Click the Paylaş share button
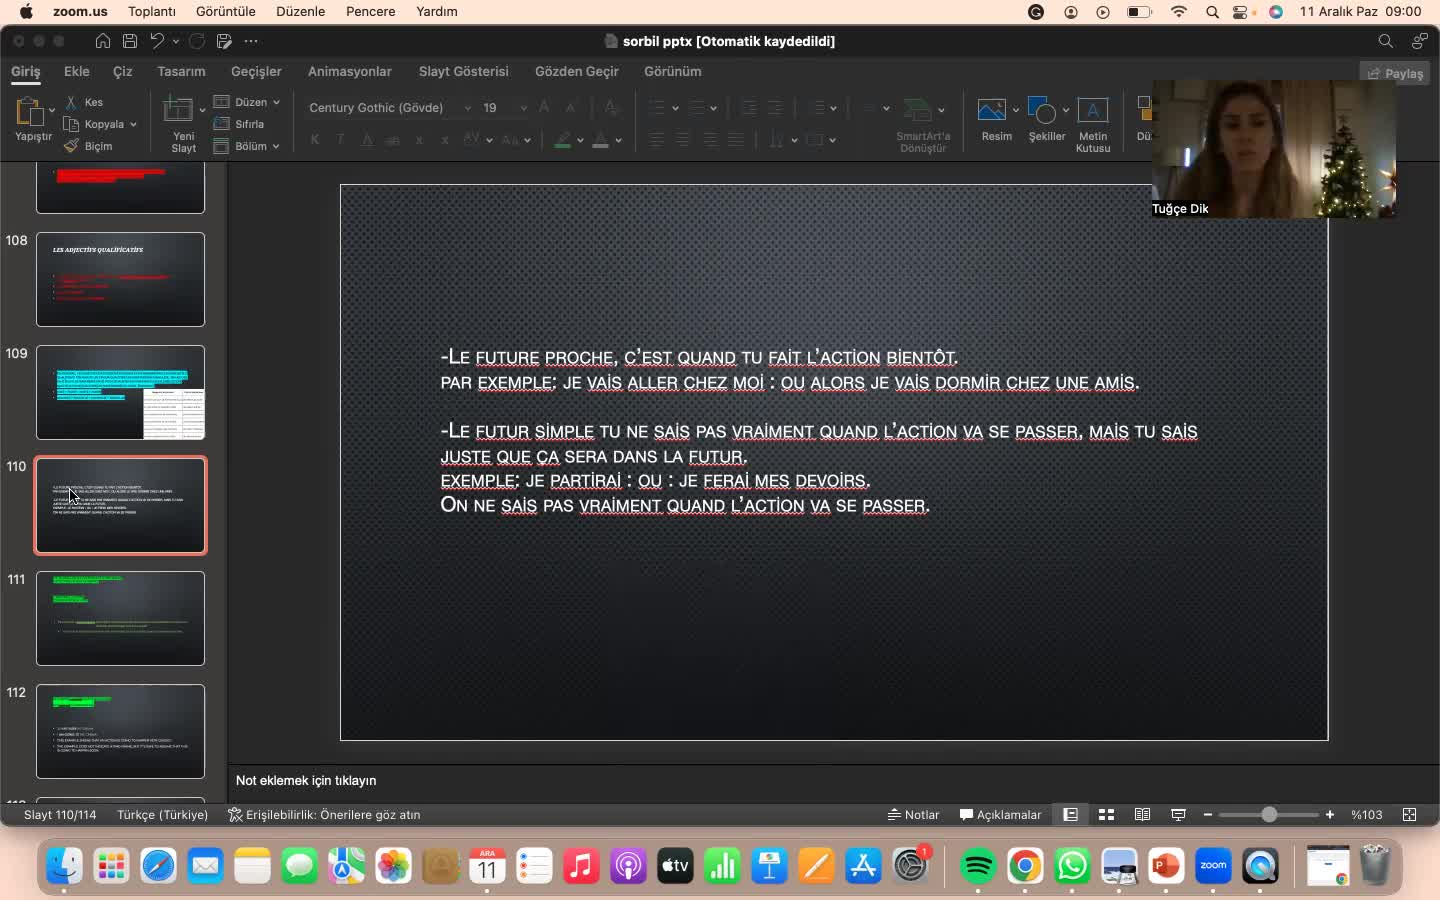 1395,73
